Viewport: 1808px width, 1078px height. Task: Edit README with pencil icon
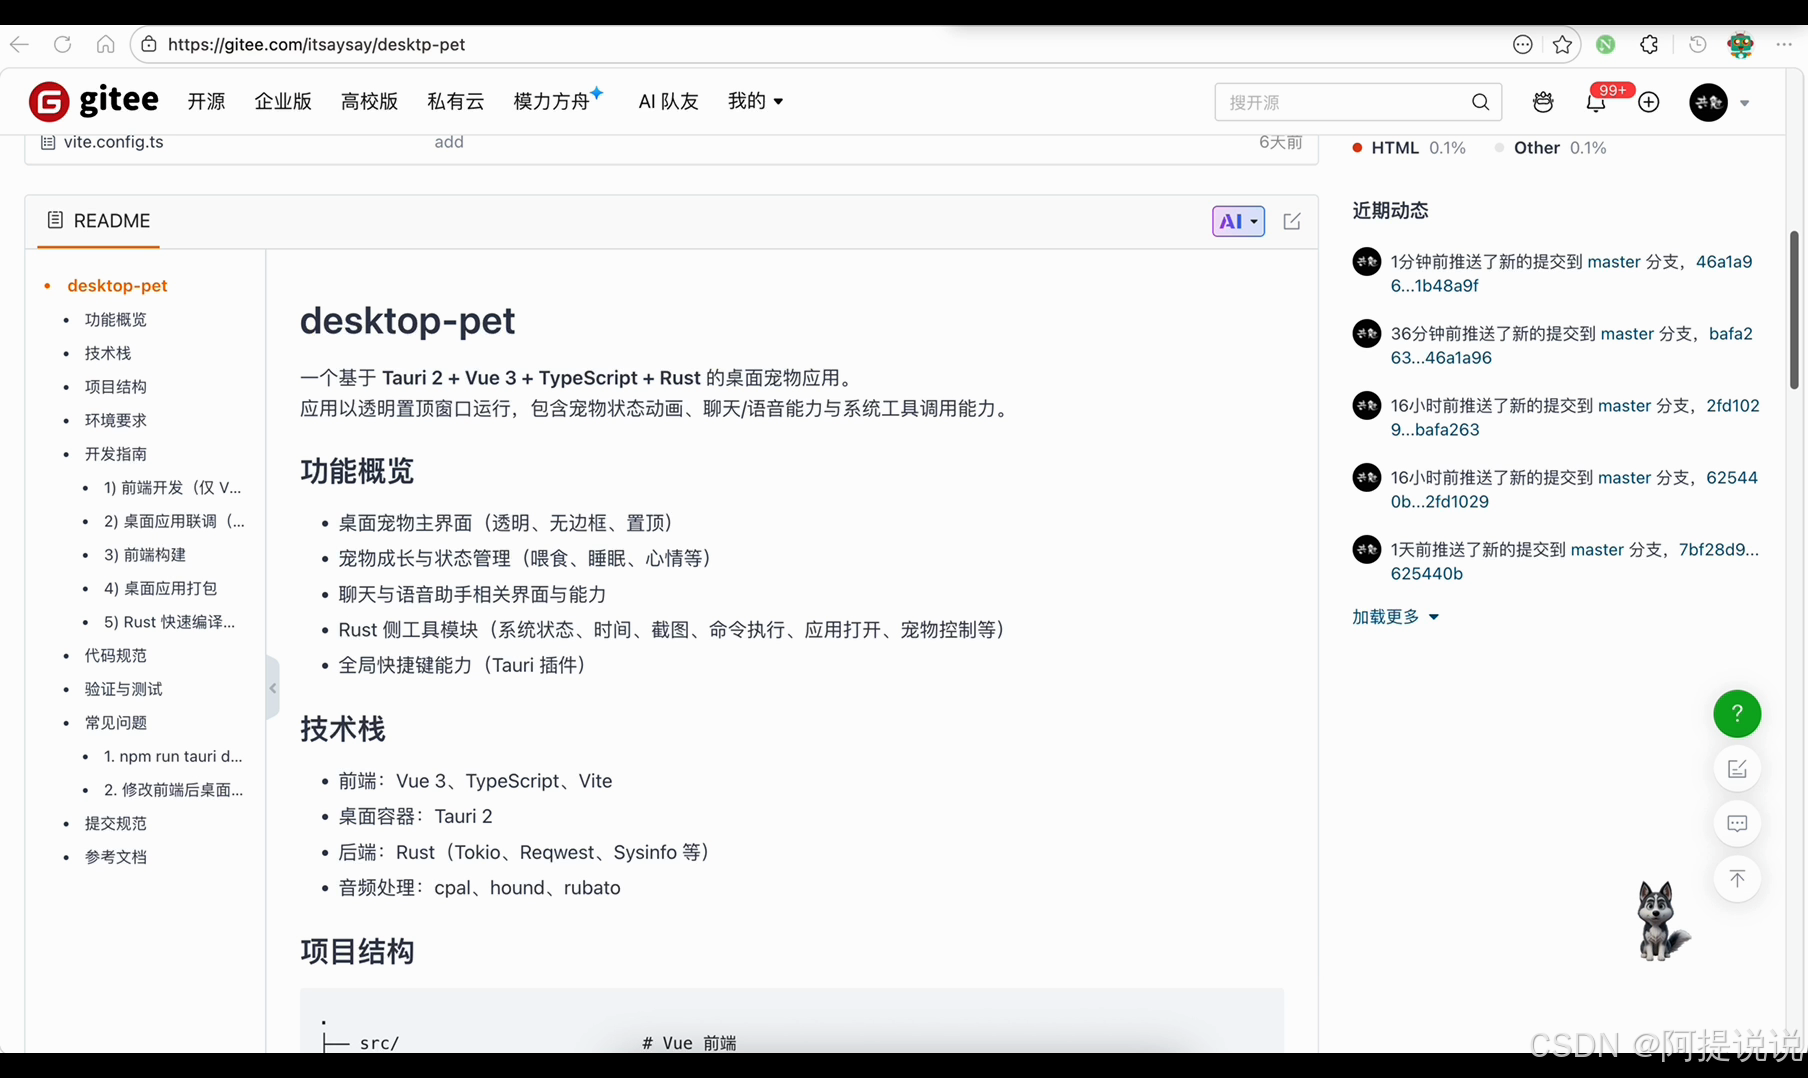1292,221
